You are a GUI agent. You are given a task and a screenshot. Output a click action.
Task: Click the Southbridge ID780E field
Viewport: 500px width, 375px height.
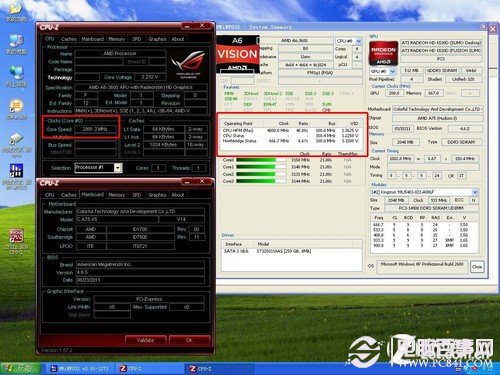pos(140,237)
